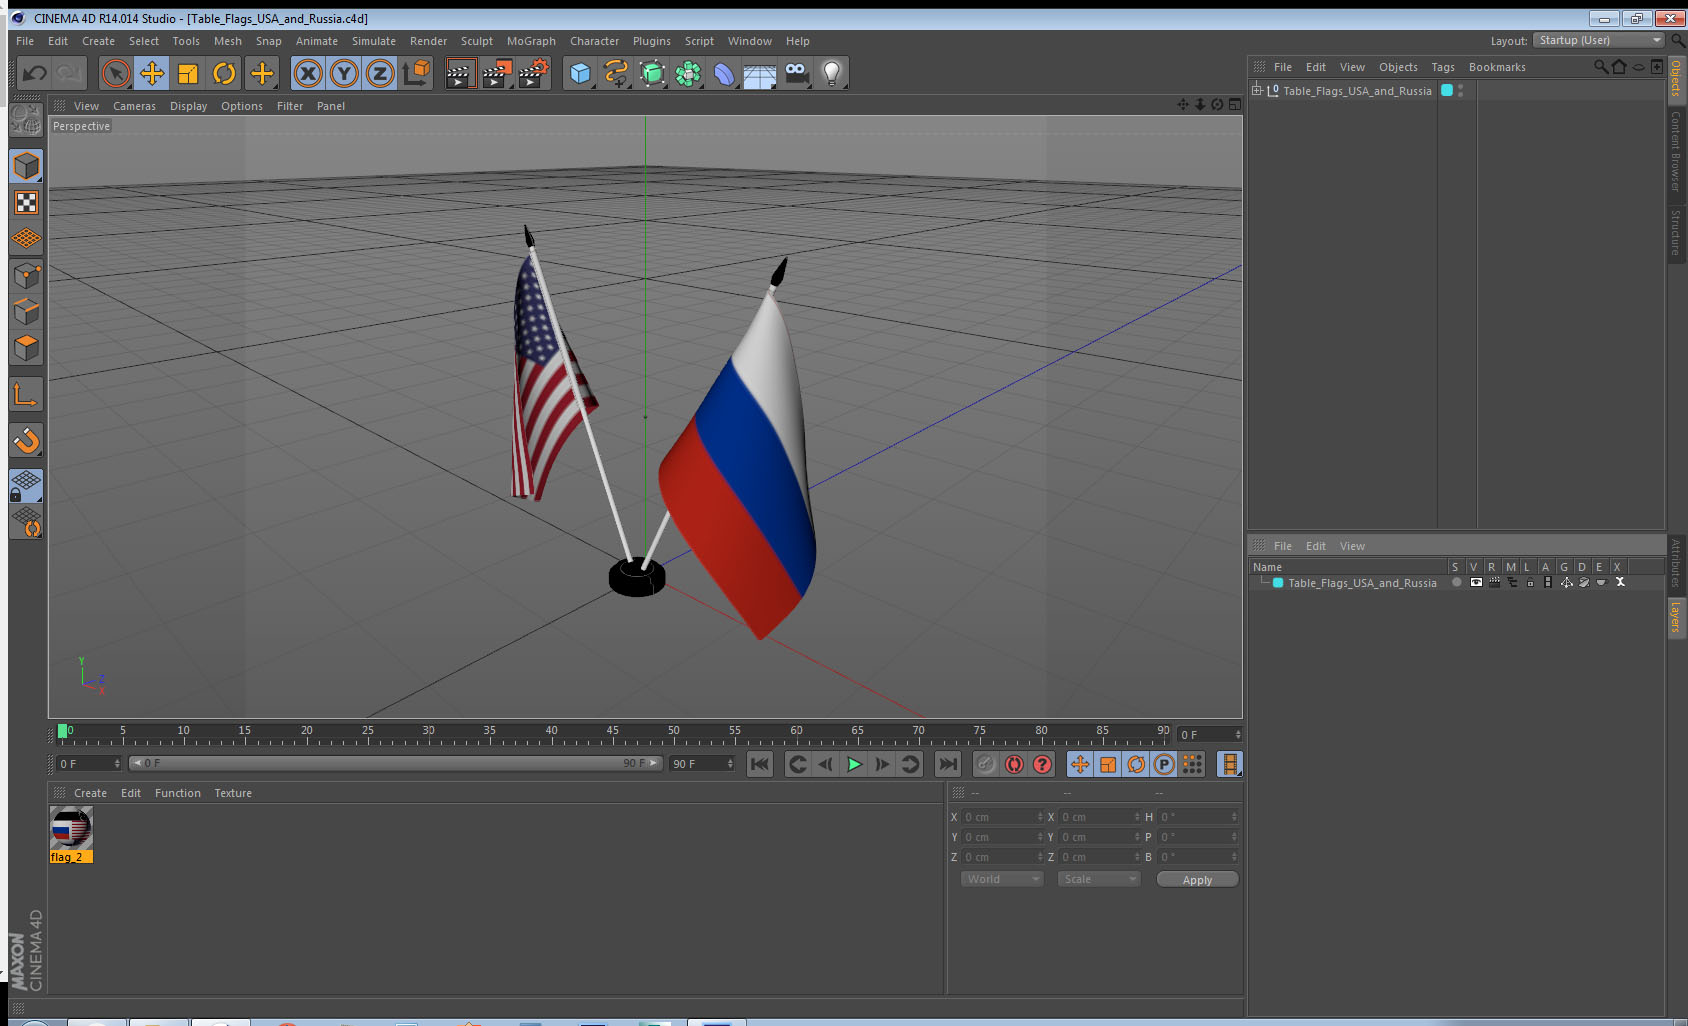Toggle layer View visibility icon
Image resolution: width=1688 pixels, height=1026 pixels.
point(1476,583)
